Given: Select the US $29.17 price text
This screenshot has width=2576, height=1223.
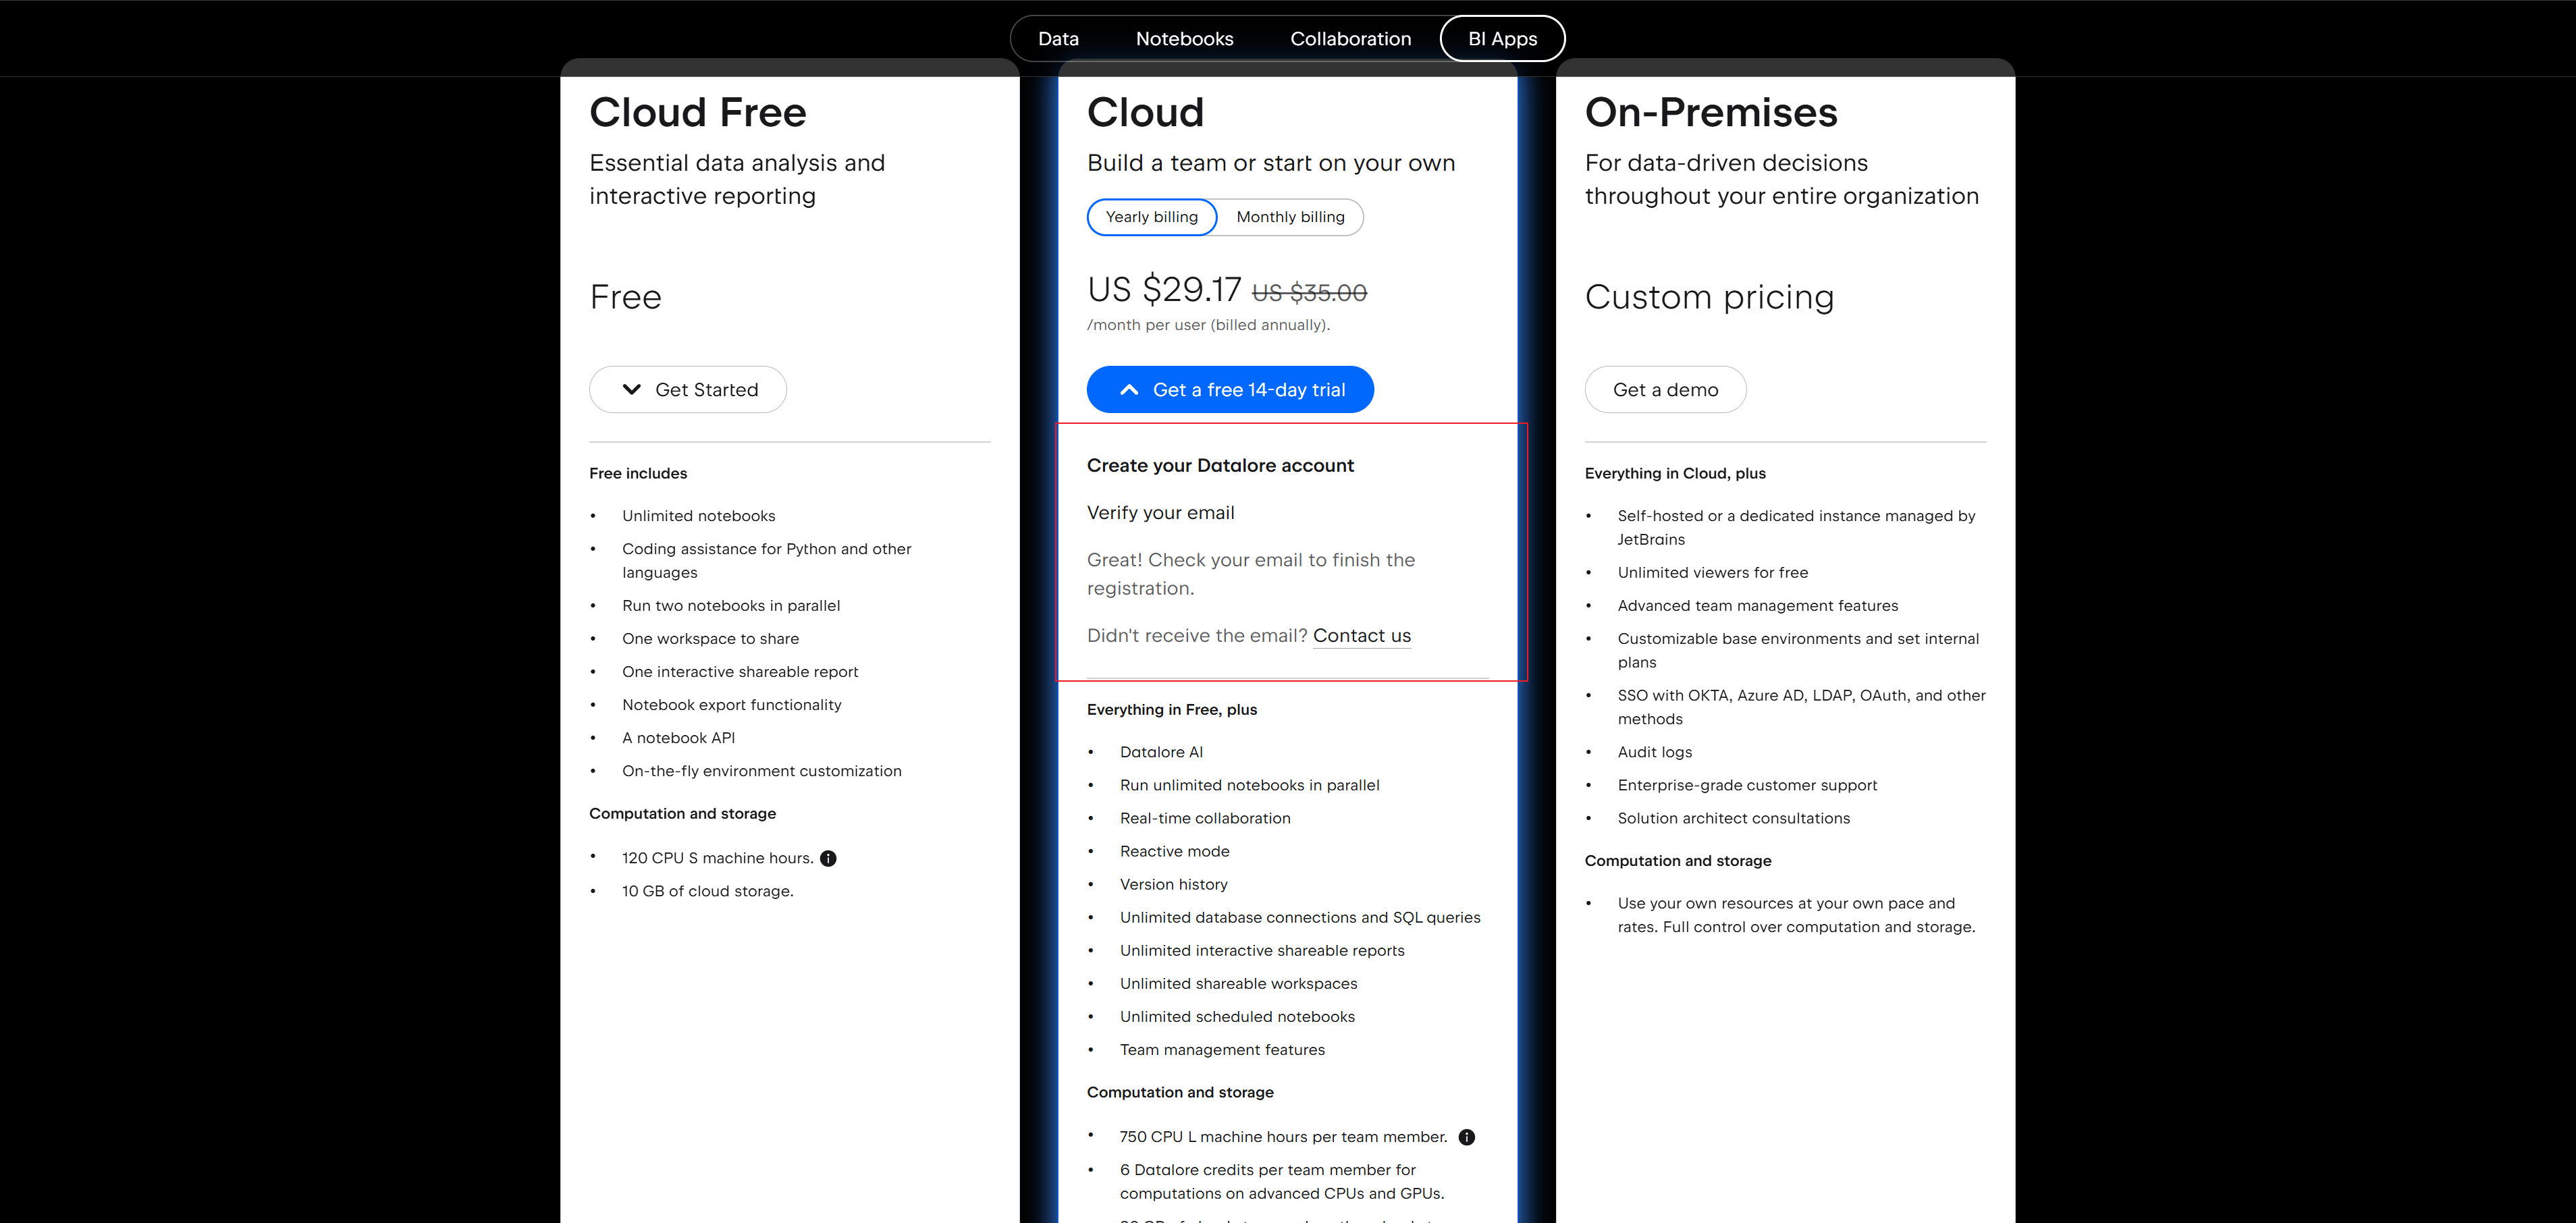Looking at the screenshot, I should tap(1164, 290).
